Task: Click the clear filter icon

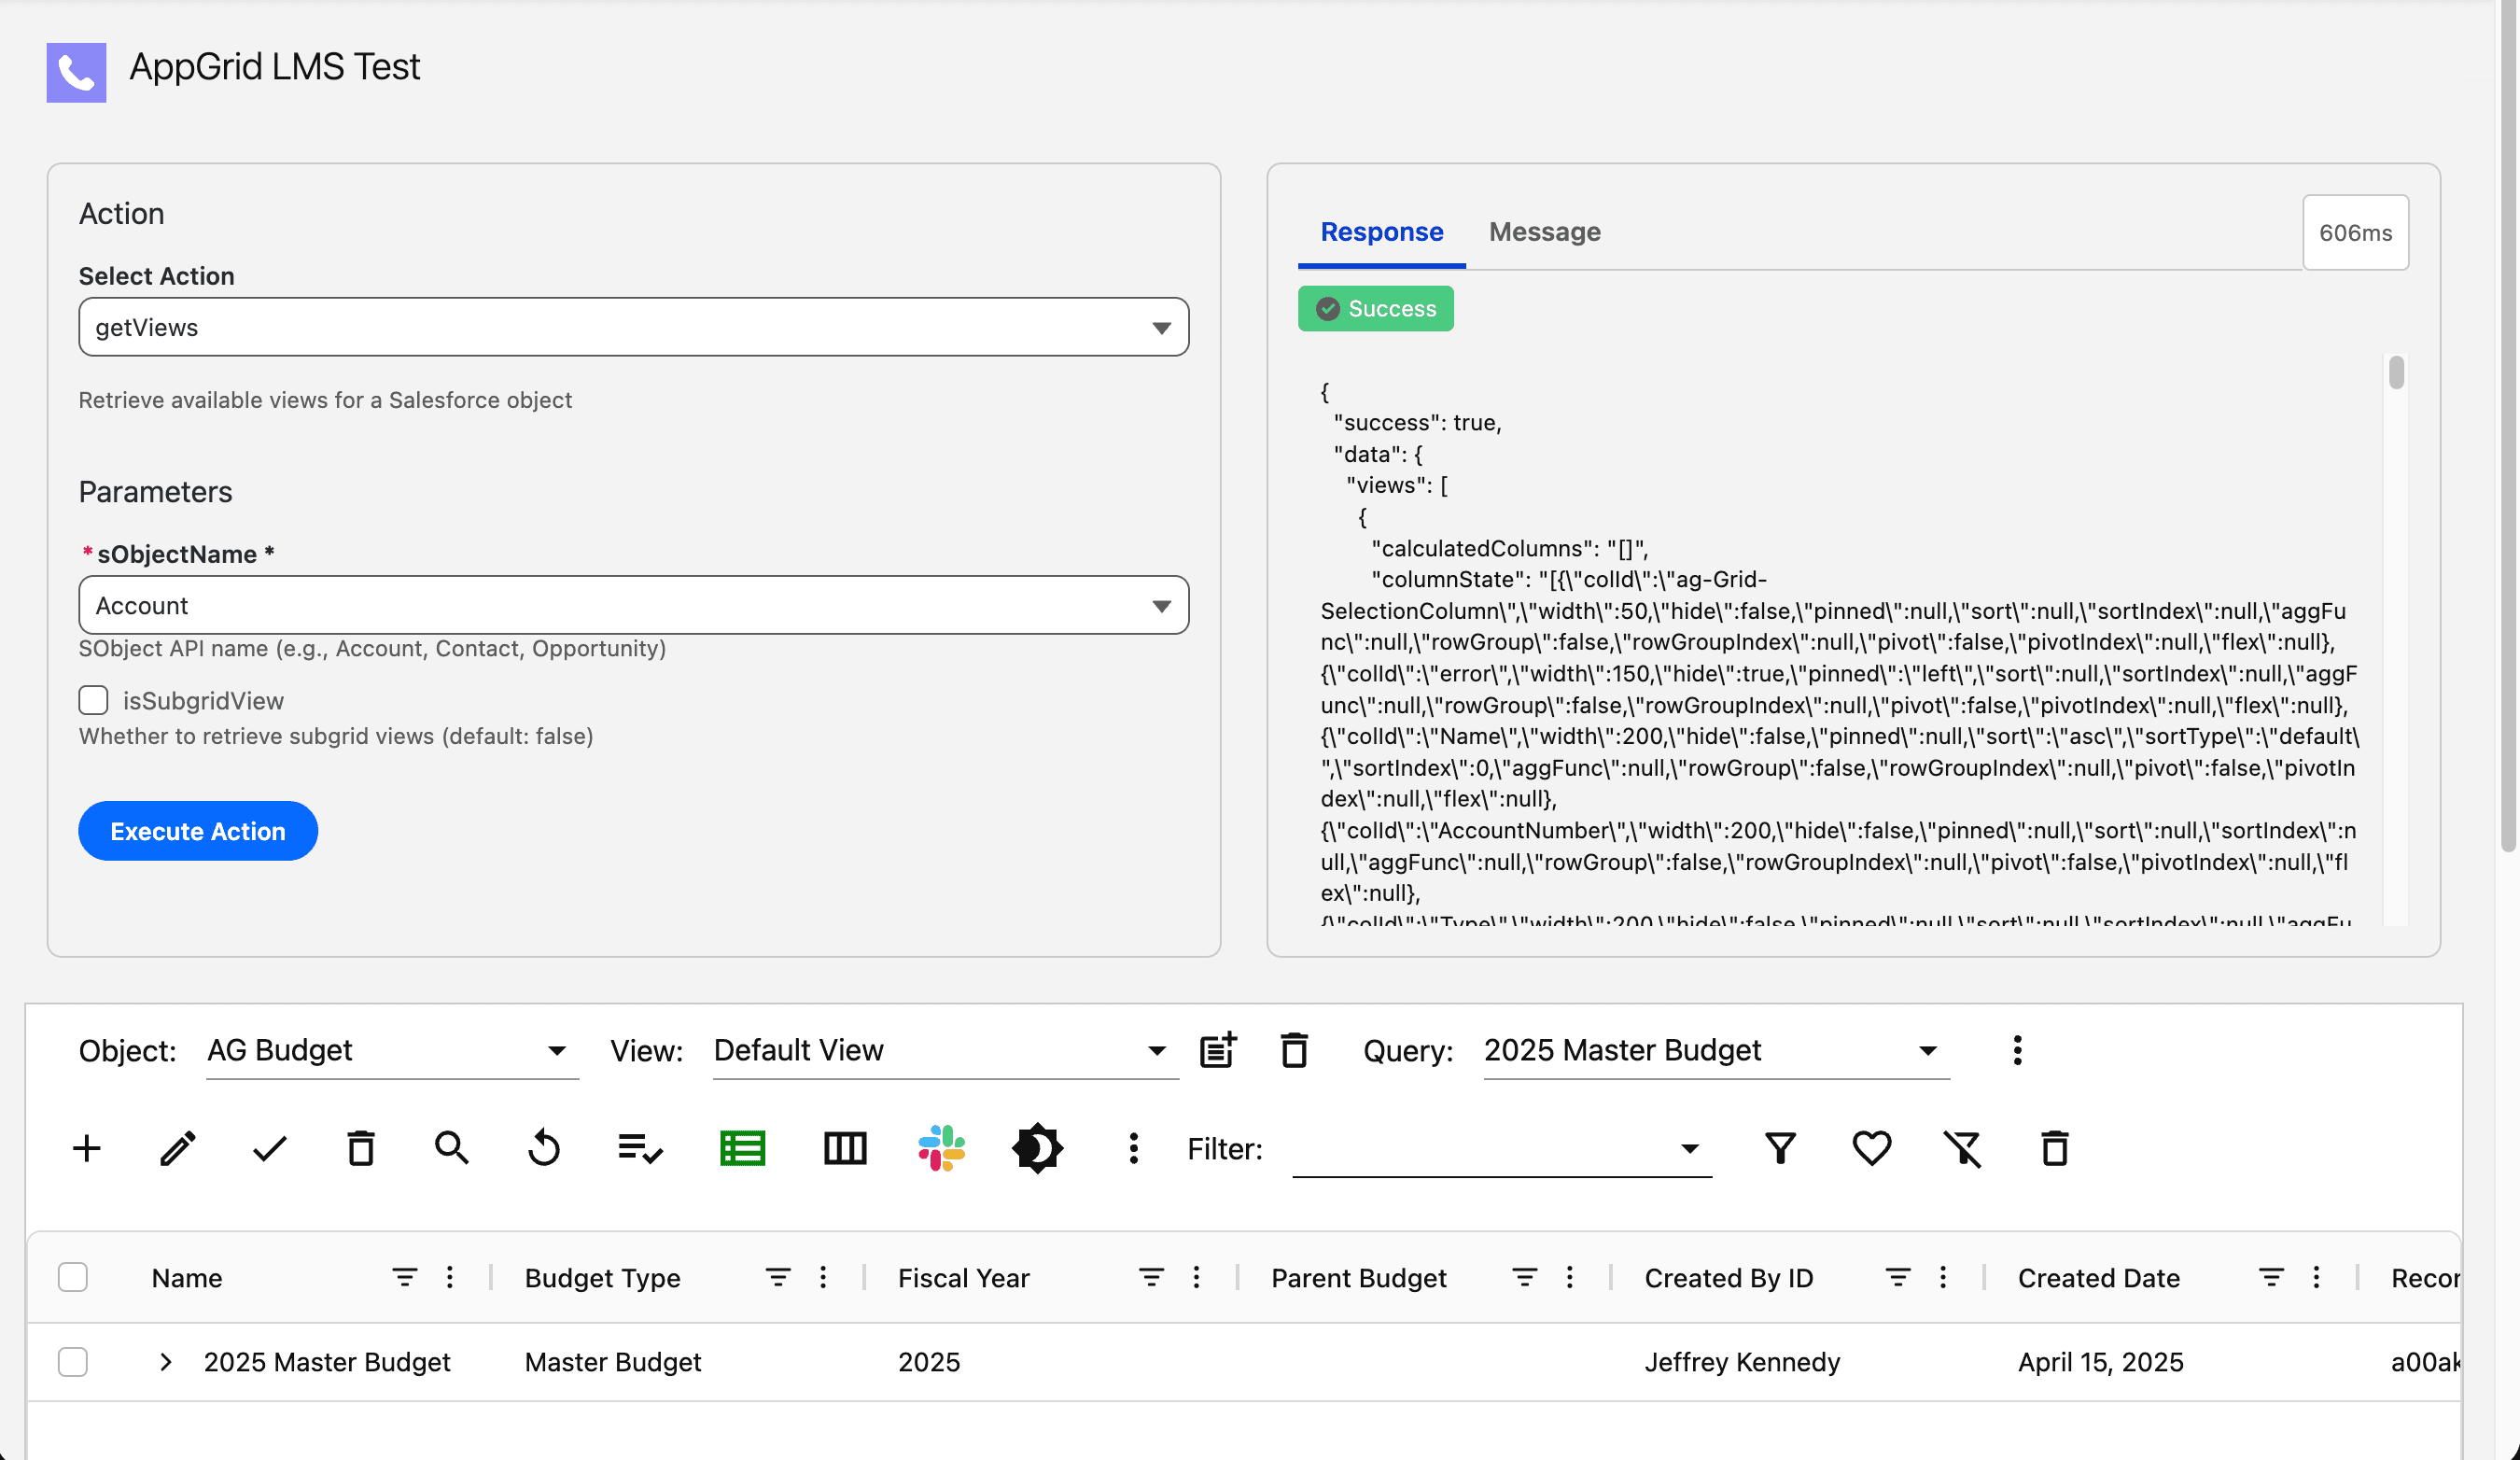Action: pos(1962,1148)
